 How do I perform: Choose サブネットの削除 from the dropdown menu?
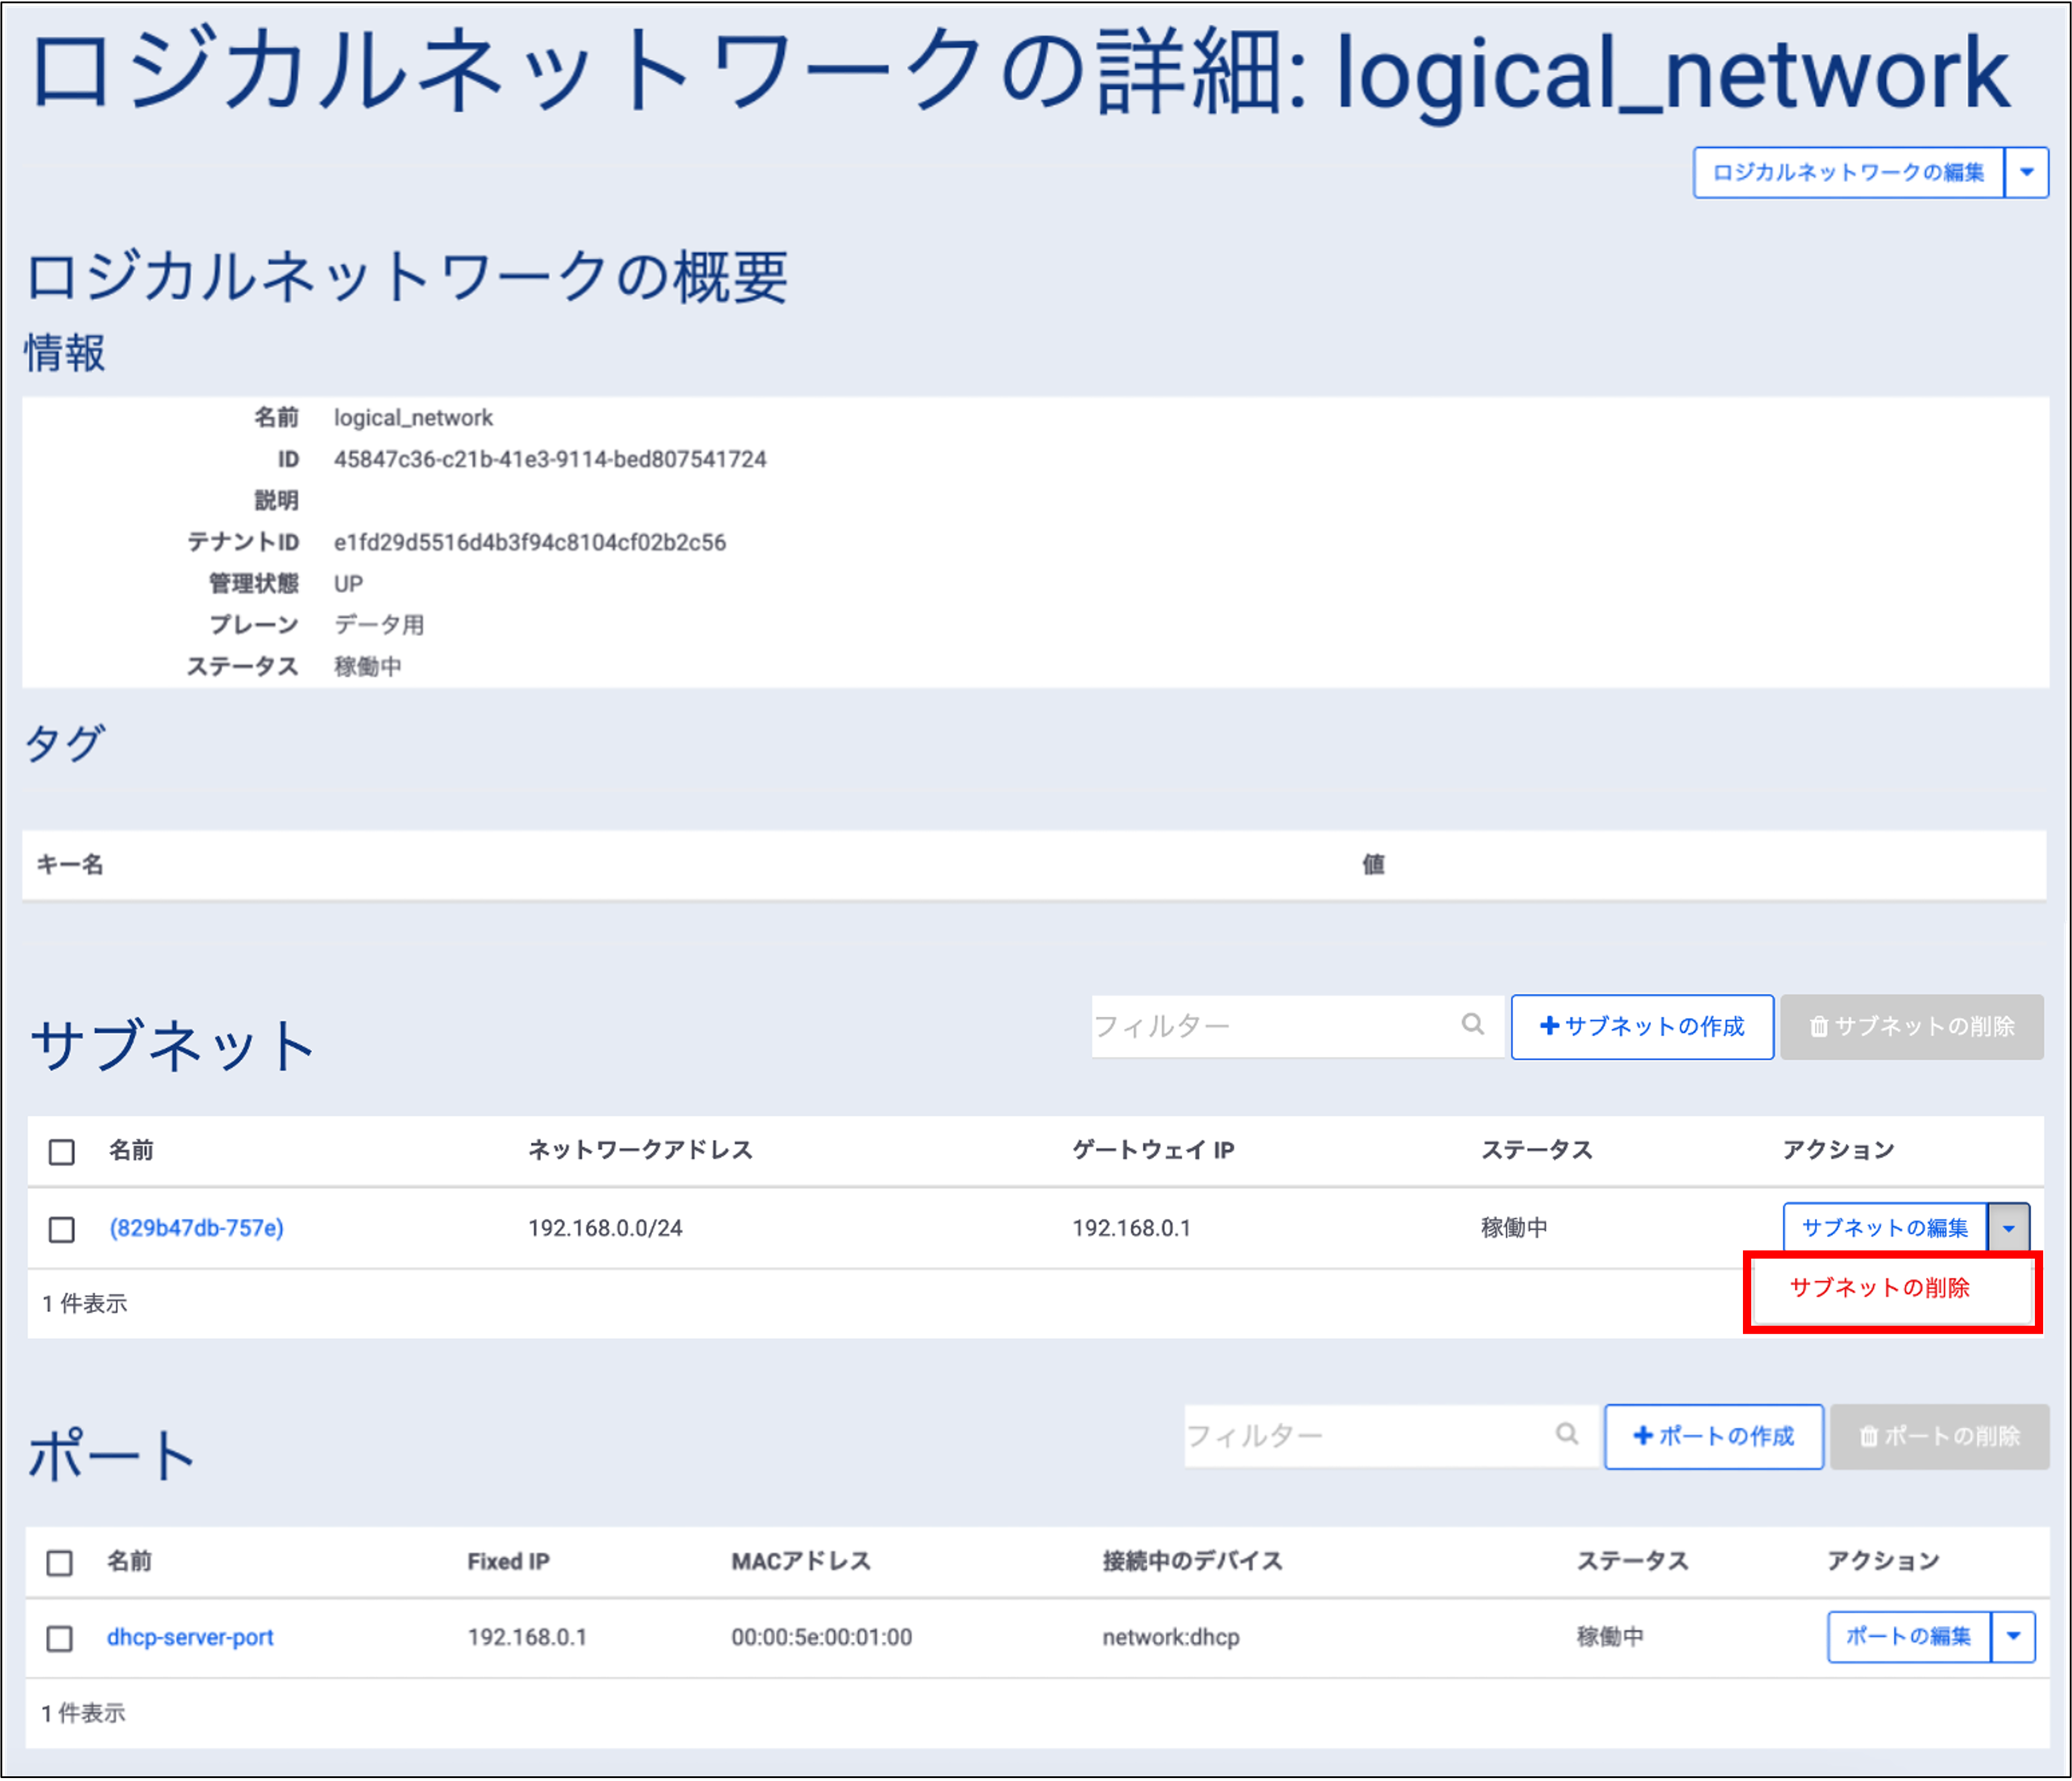(1879, 1288)
